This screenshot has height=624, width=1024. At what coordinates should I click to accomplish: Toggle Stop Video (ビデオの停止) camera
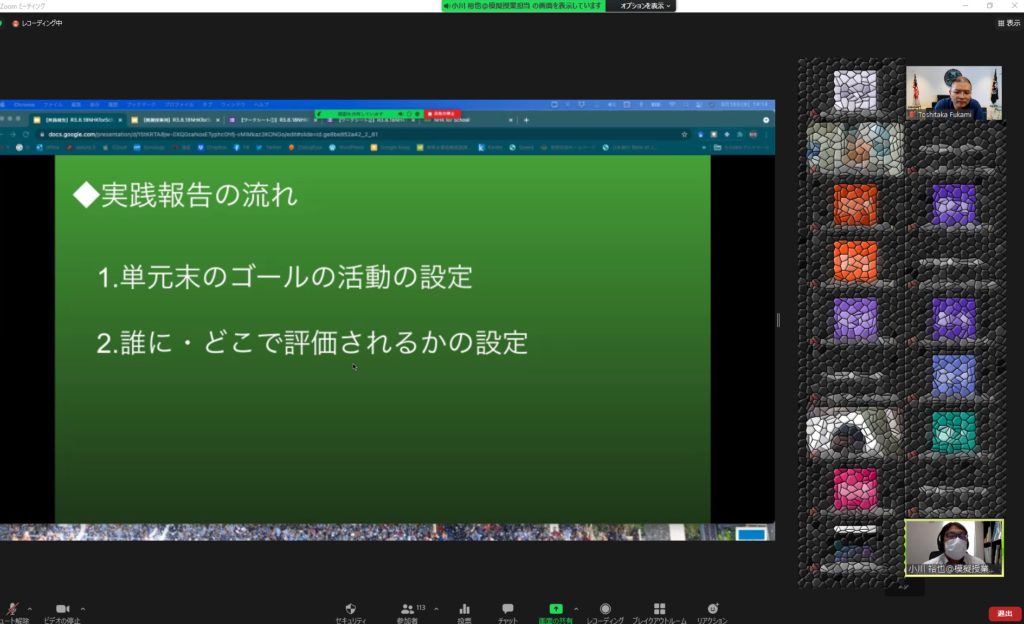(x=62, y=609)
